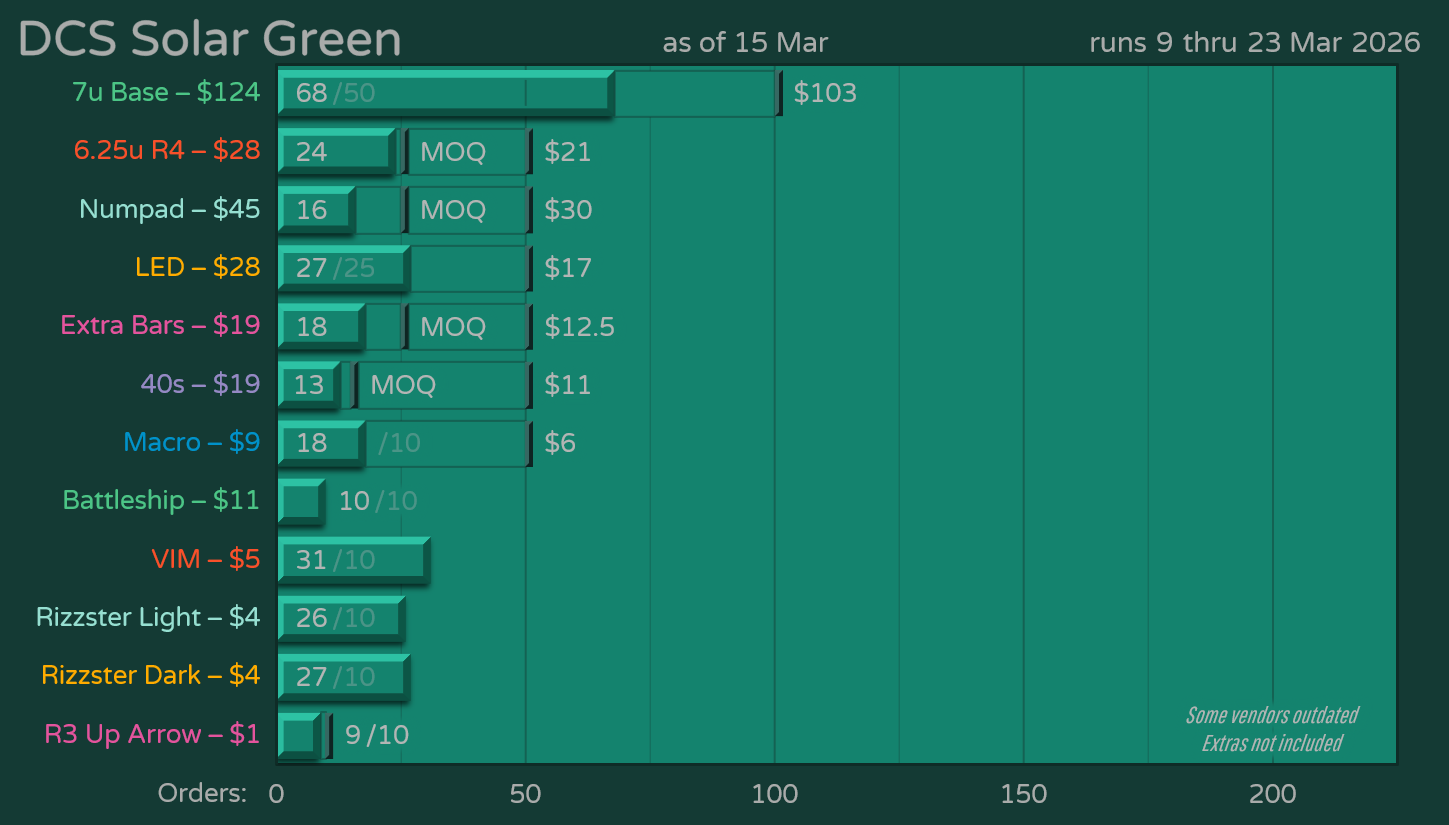
Task: Click the R3 Up Arrow bar block
Action: [300, 735]
